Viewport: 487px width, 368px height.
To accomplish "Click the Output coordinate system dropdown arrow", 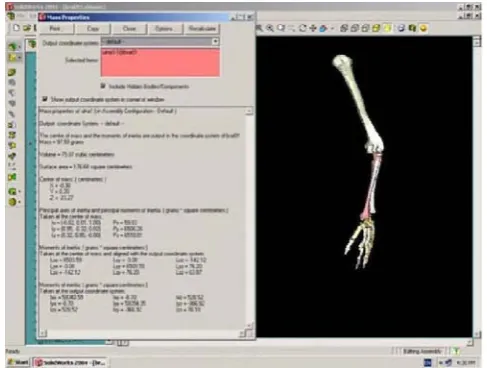I will (x=215, y=42).
